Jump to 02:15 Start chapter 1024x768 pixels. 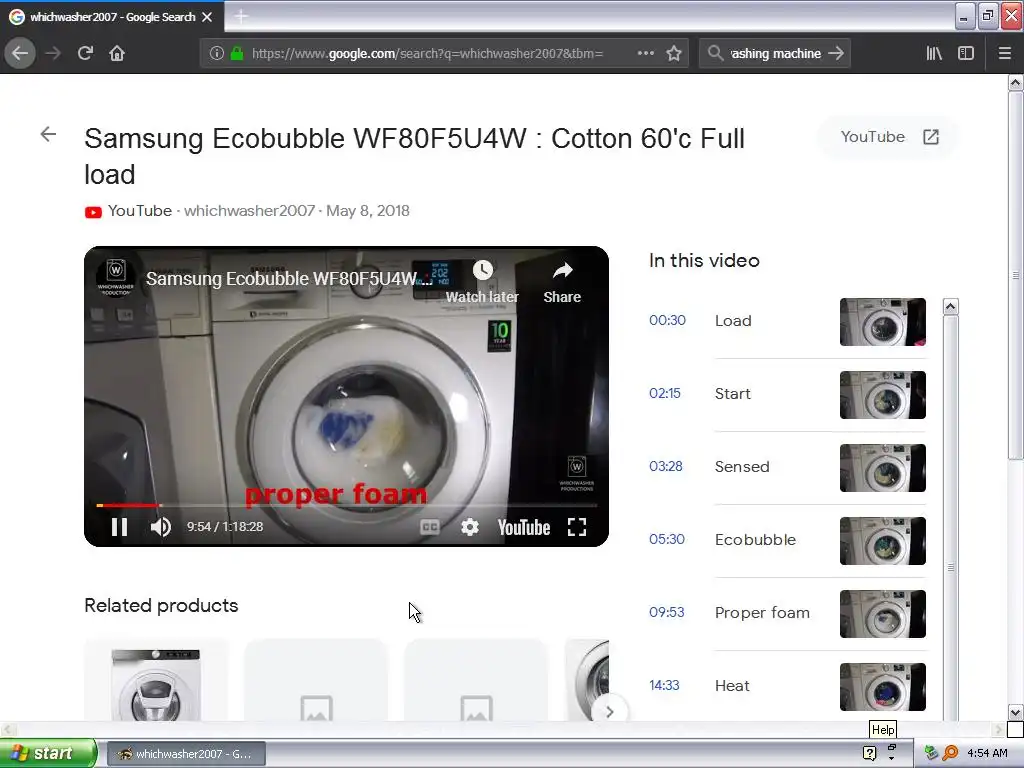pos(701,394)
